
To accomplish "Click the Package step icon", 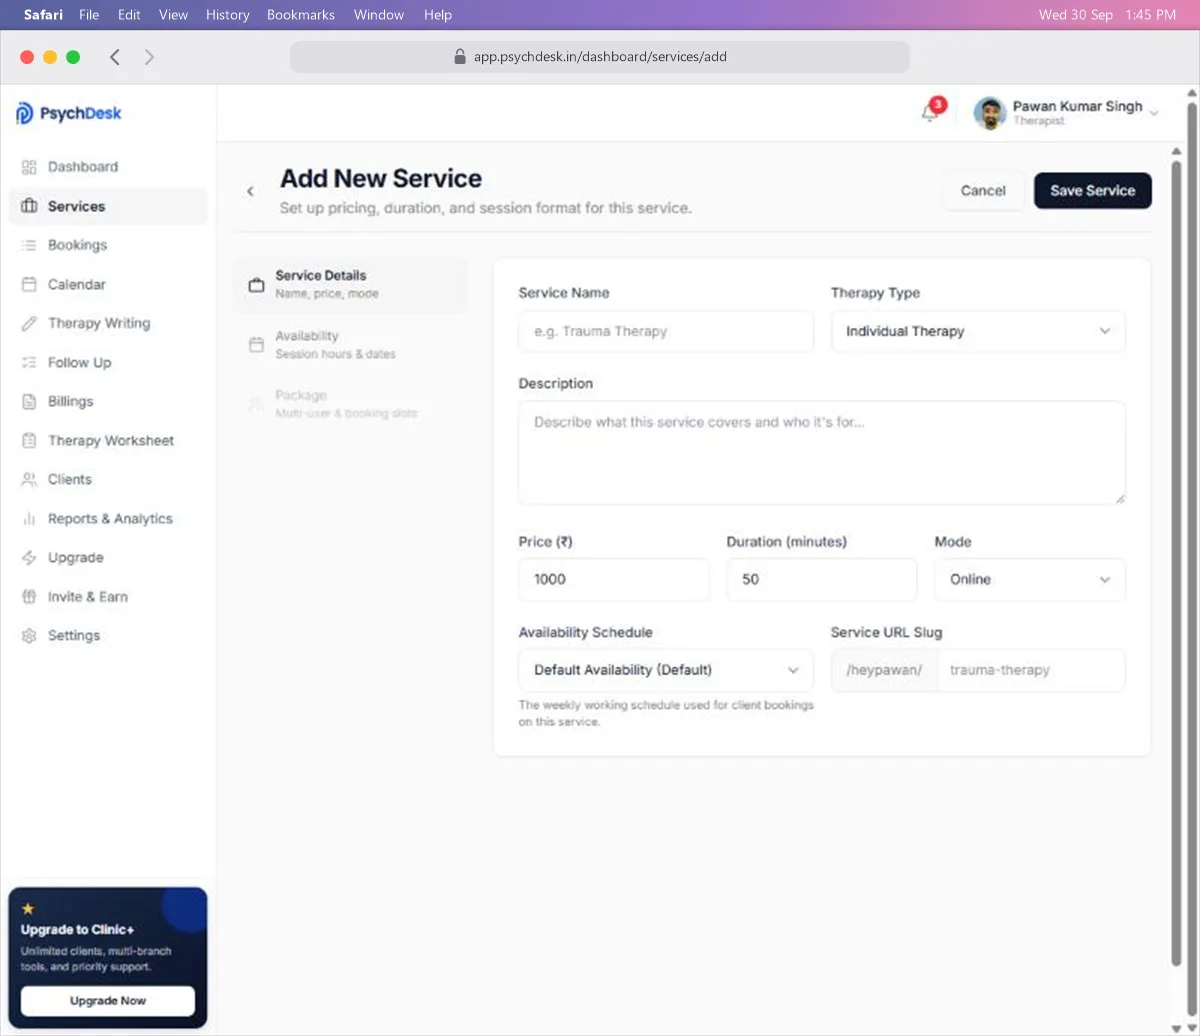I will point(256,404).
